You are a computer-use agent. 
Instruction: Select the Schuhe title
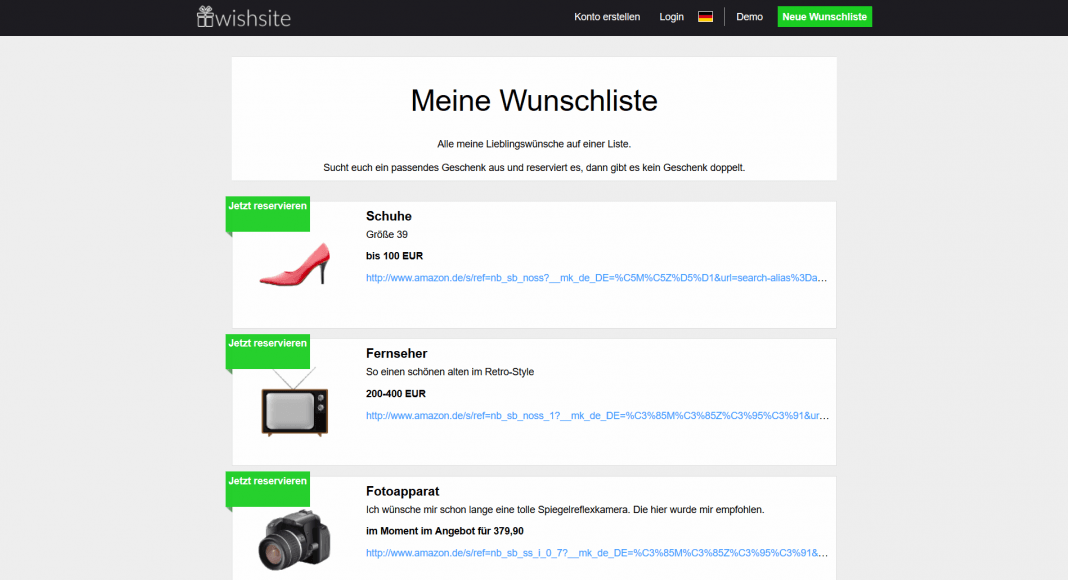388,216
